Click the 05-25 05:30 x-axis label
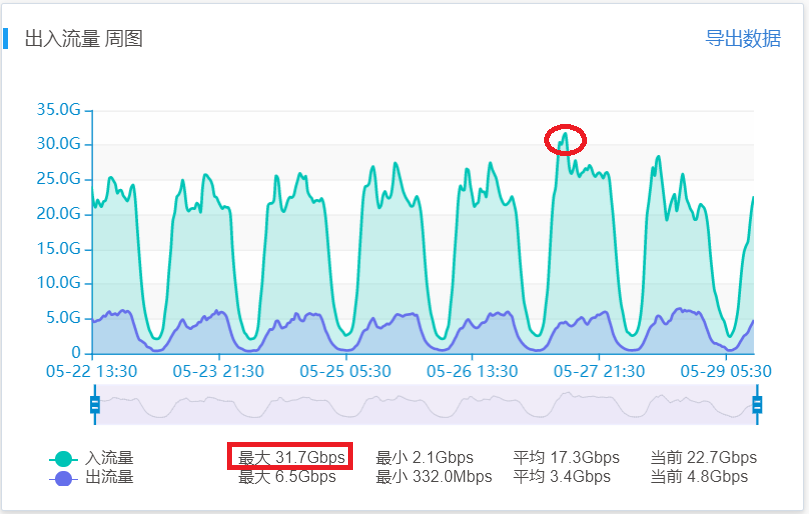 point(345,371)
